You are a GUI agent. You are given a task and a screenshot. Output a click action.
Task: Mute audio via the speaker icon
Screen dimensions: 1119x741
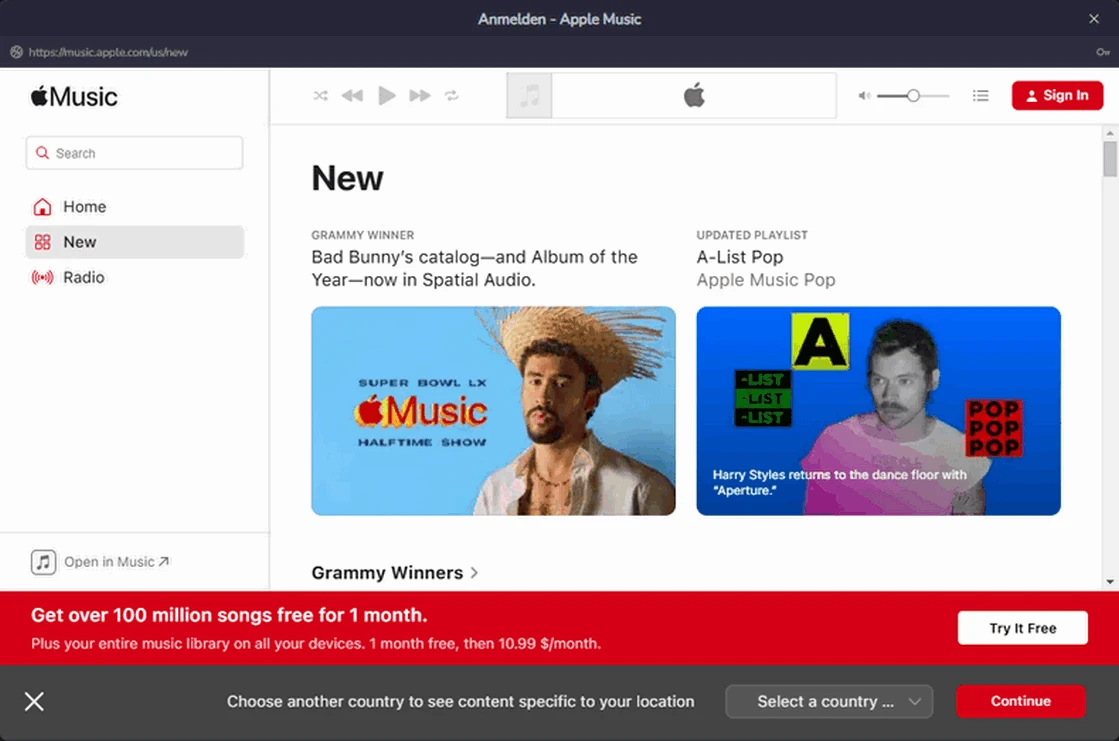click(x=862, y=95)
